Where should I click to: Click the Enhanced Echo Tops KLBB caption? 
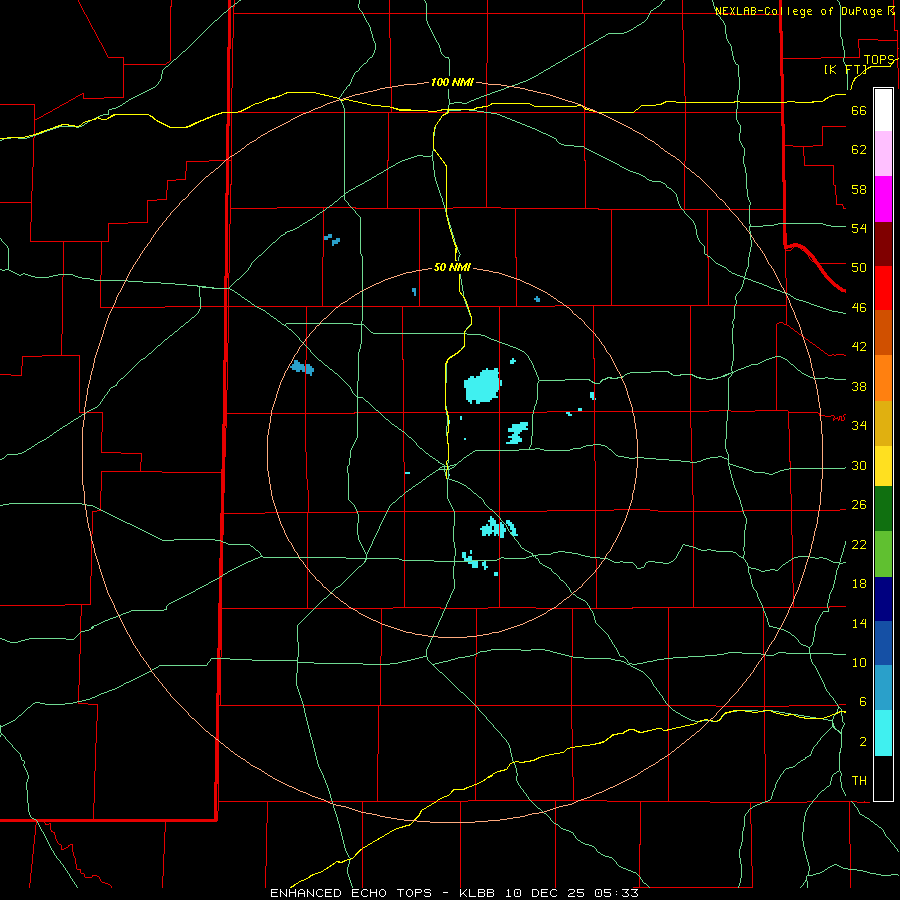click(x=454, y=893)
